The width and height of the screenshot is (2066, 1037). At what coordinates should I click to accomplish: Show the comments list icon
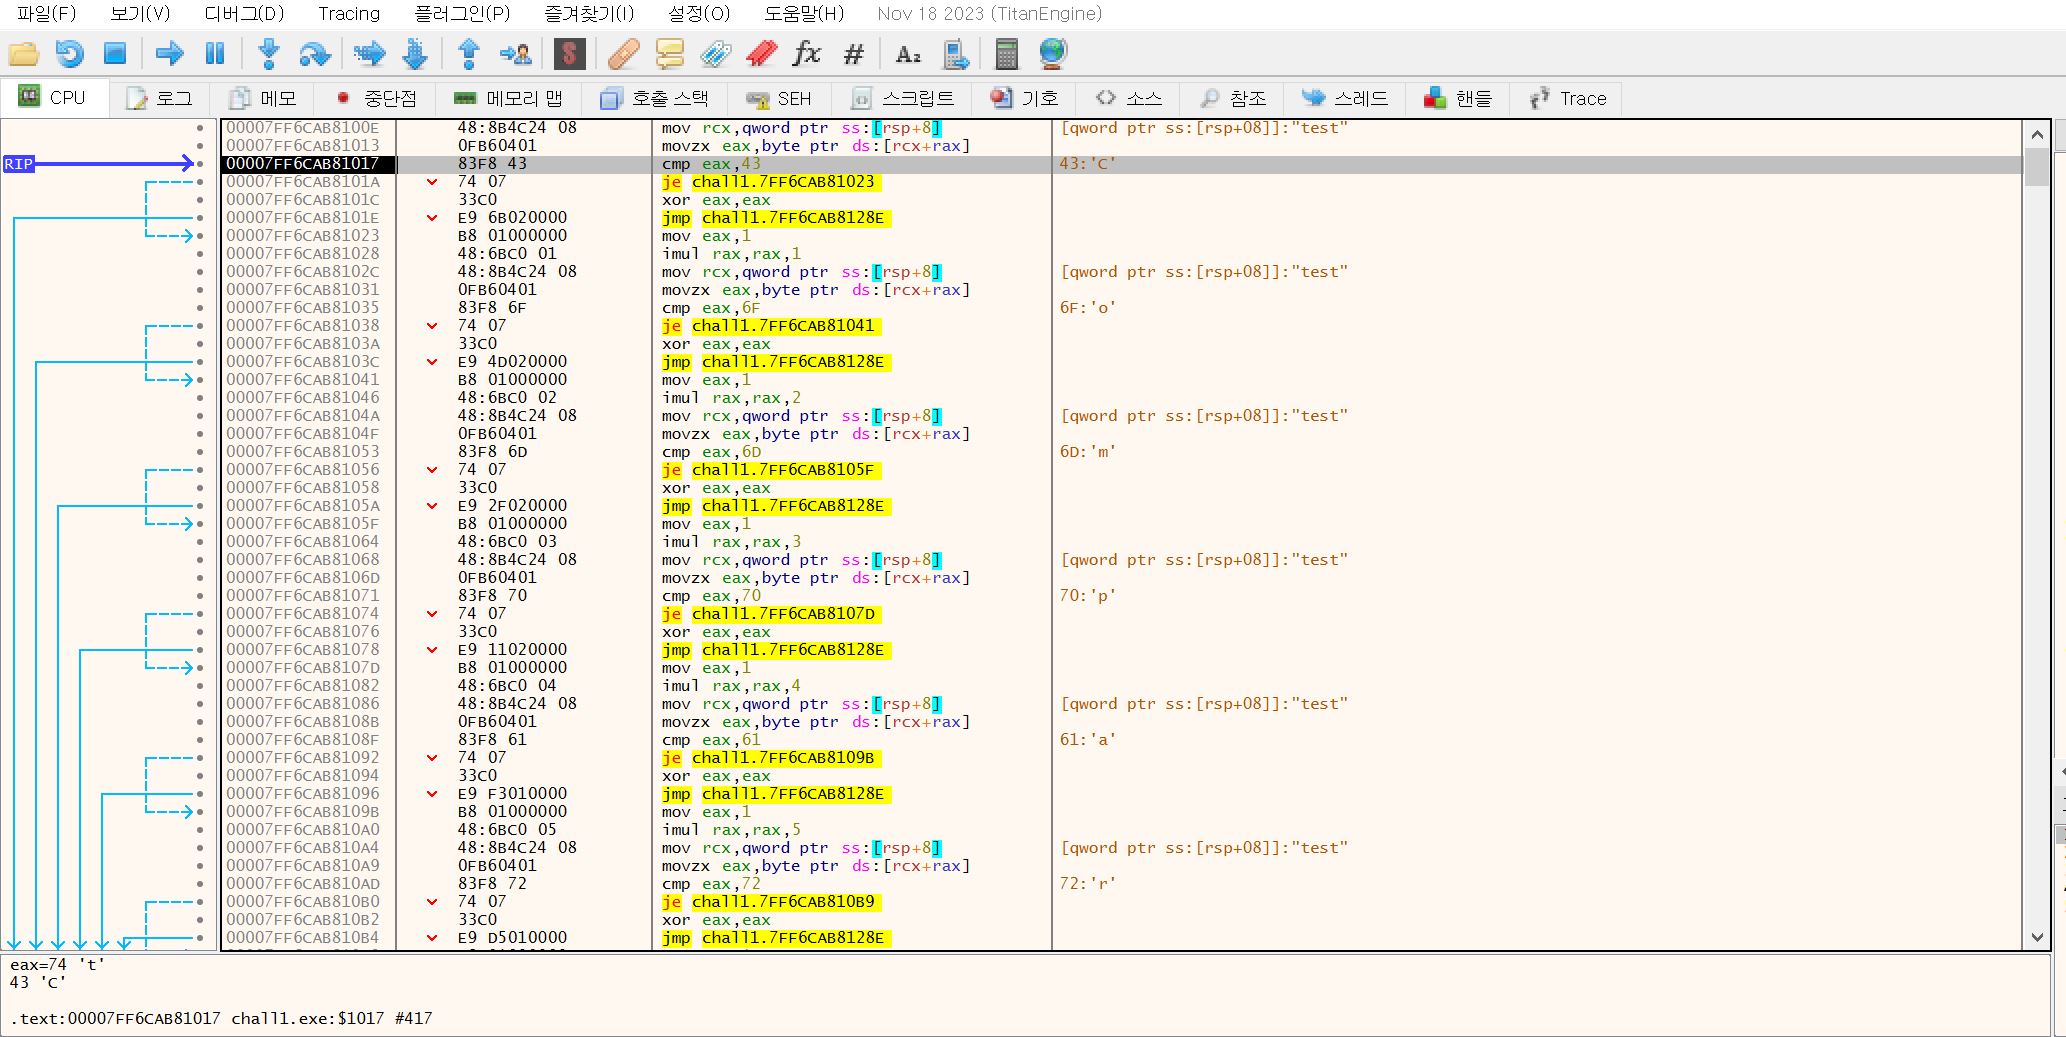point(669,54)
